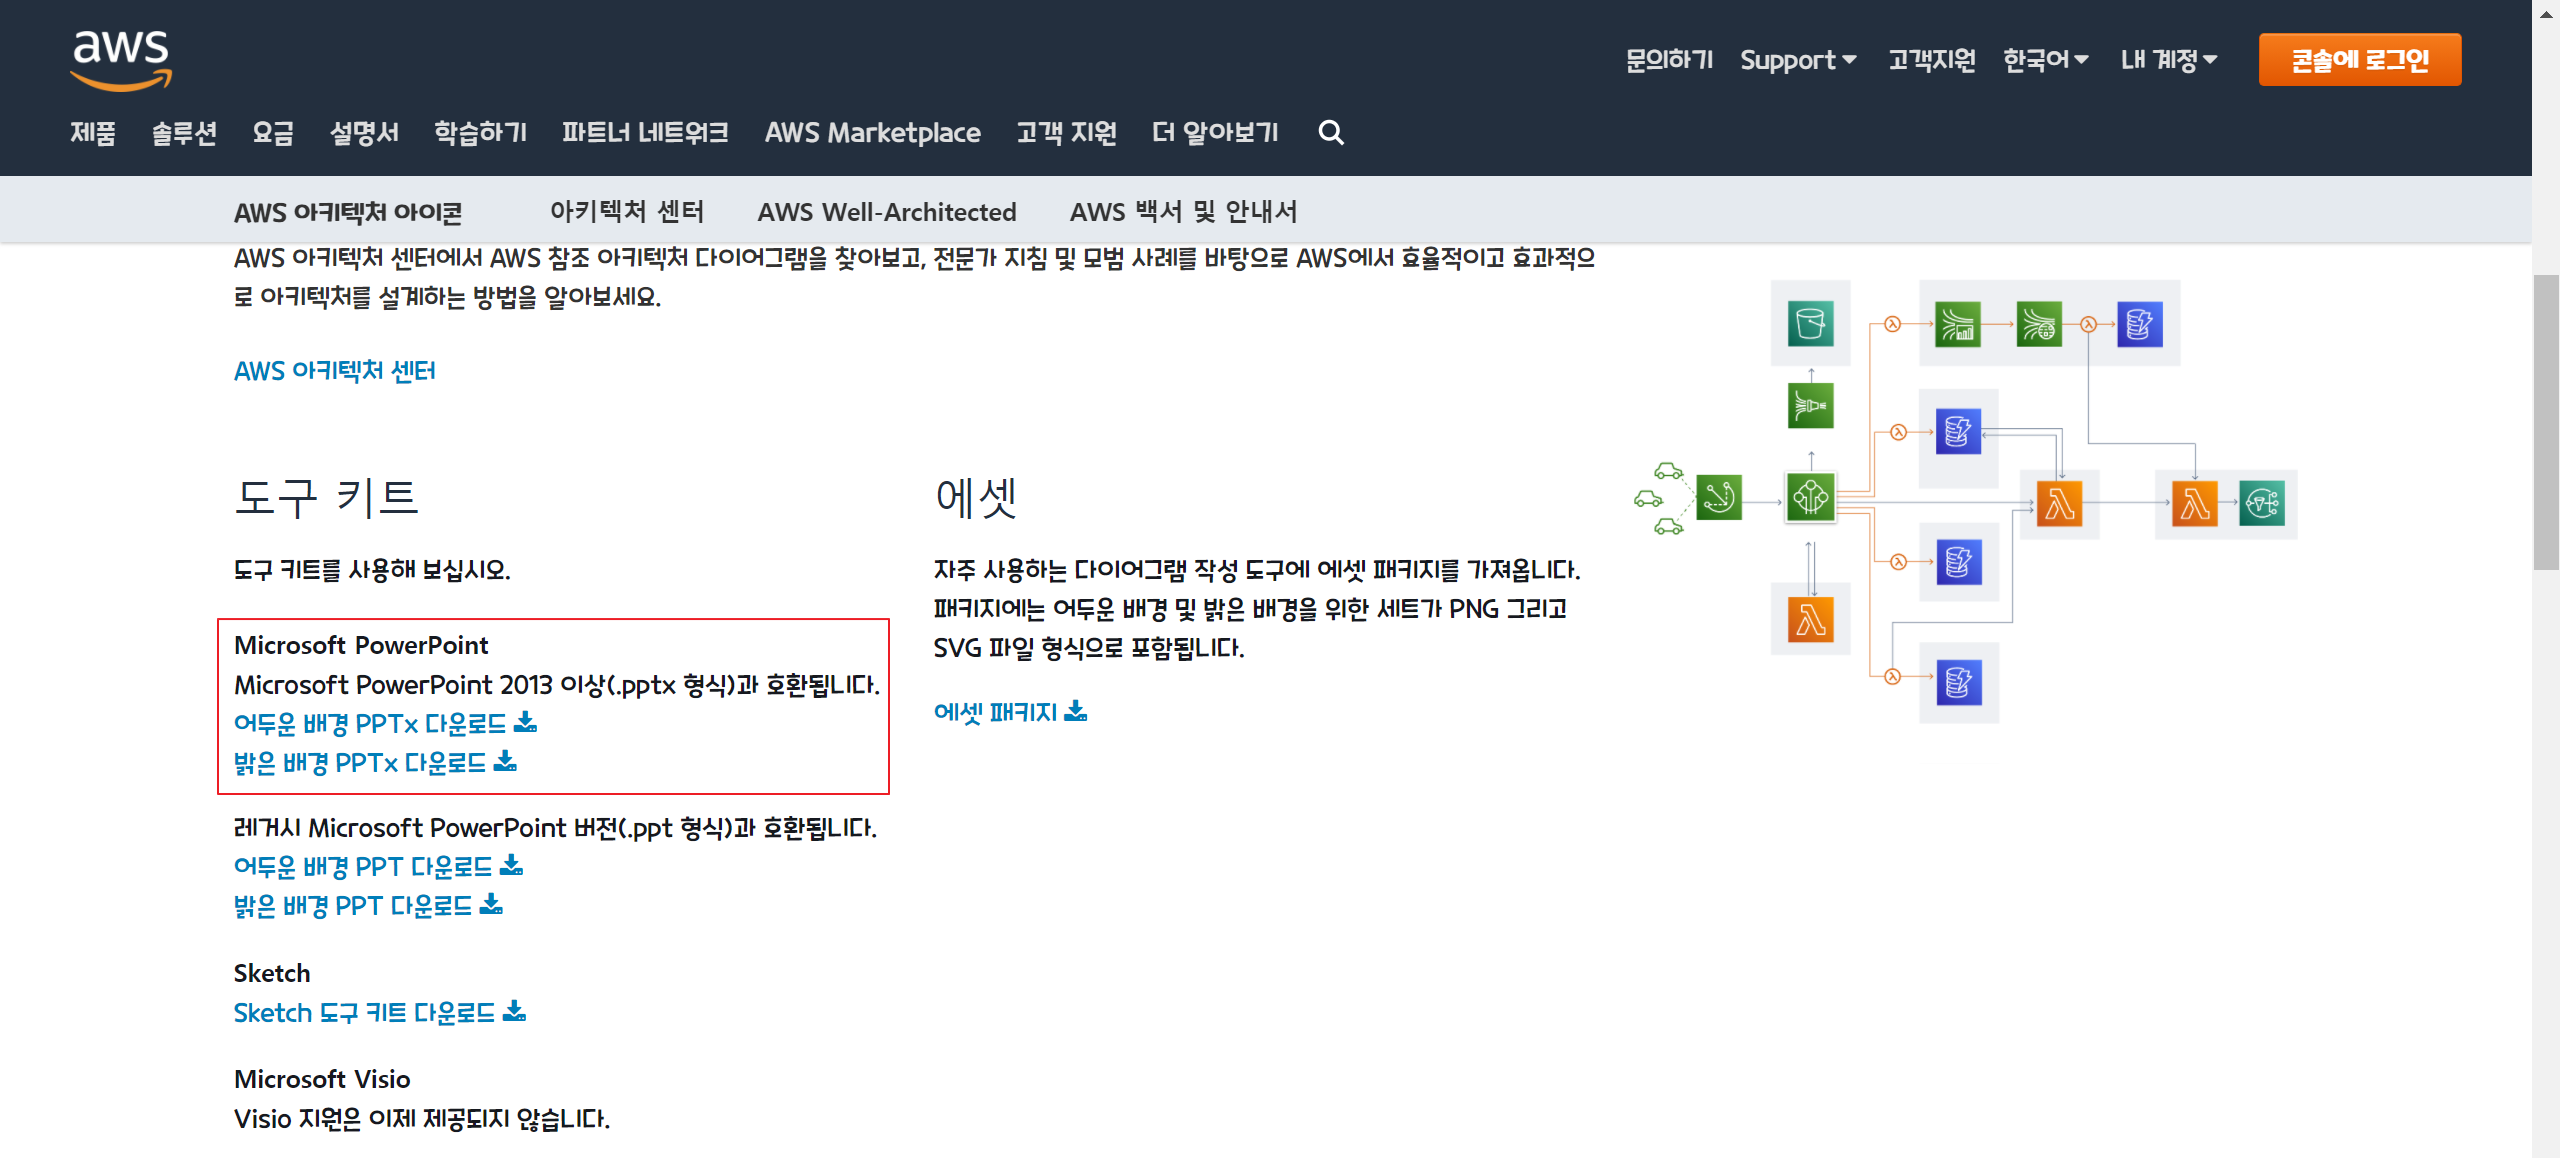Viewport: 2560px width, 1158px height.
Task: Click download icon beside 어두운 배경 PPTx 다운로드
Action: pos(526,722)
